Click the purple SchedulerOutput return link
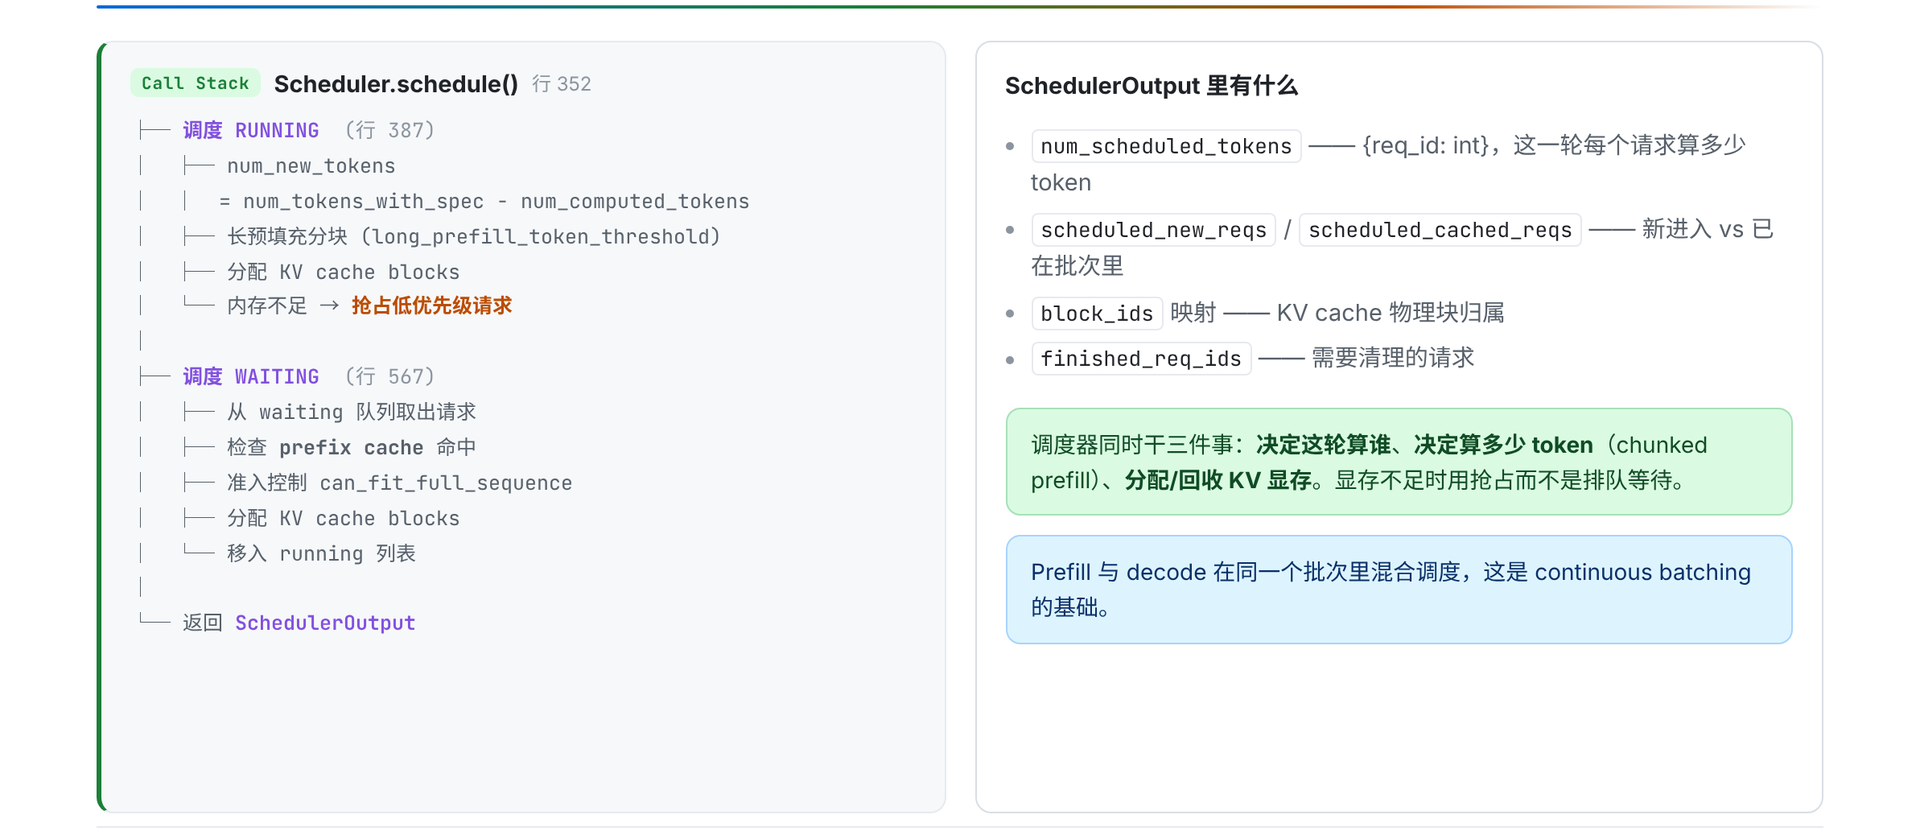1908x832 pixels. click(325, 623)
